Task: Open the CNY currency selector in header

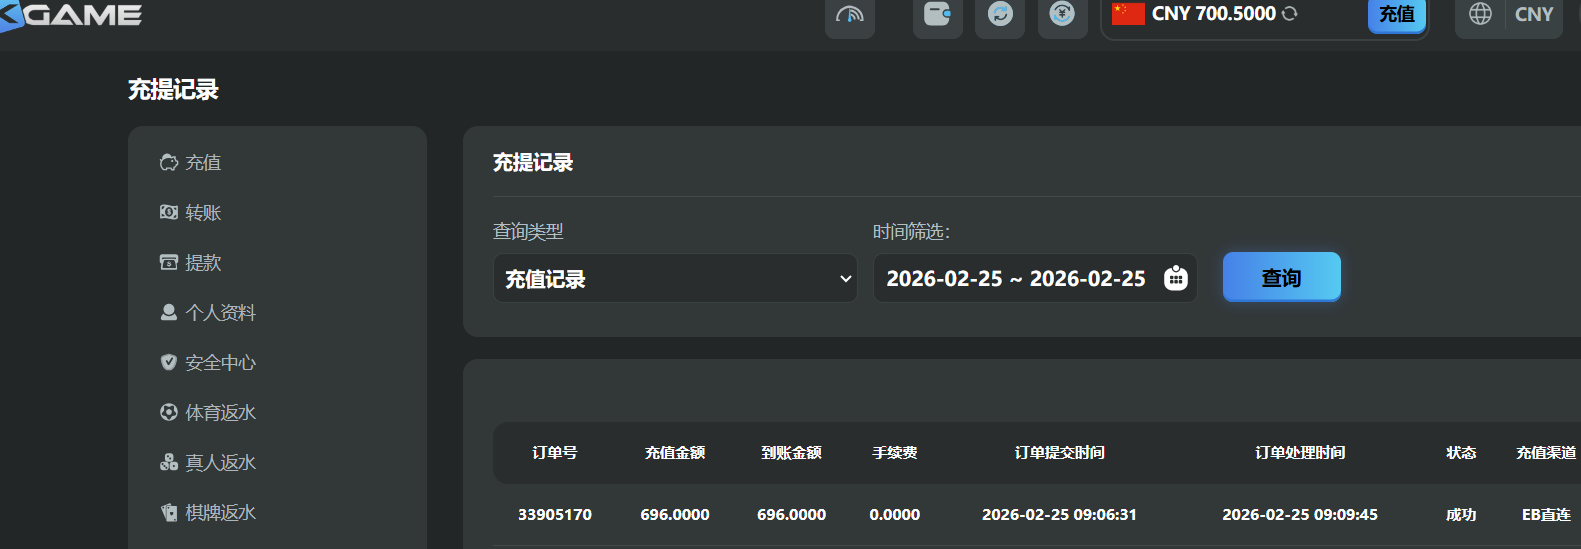Action: [x=1533, y=14]
